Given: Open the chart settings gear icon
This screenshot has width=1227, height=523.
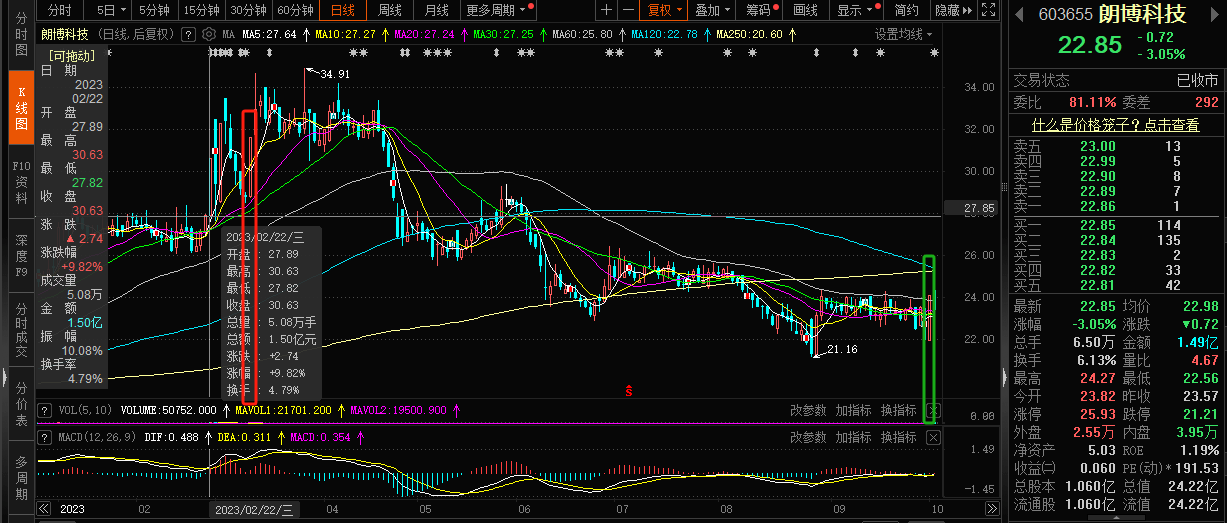Looking at the screenshot, I should click(210, 33).
